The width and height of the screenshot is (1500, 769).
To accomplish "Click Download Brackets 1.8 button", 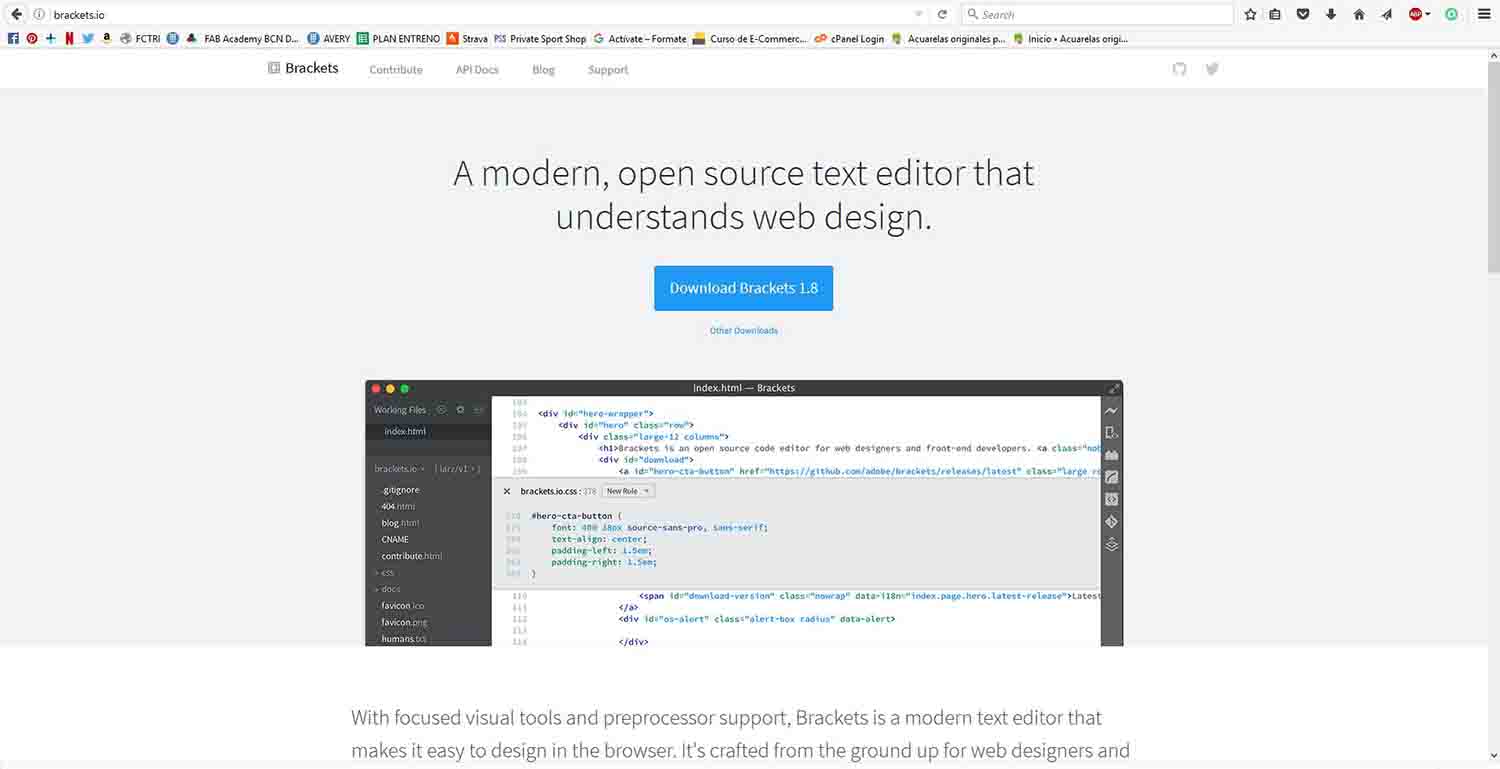I will coord(743,288).
